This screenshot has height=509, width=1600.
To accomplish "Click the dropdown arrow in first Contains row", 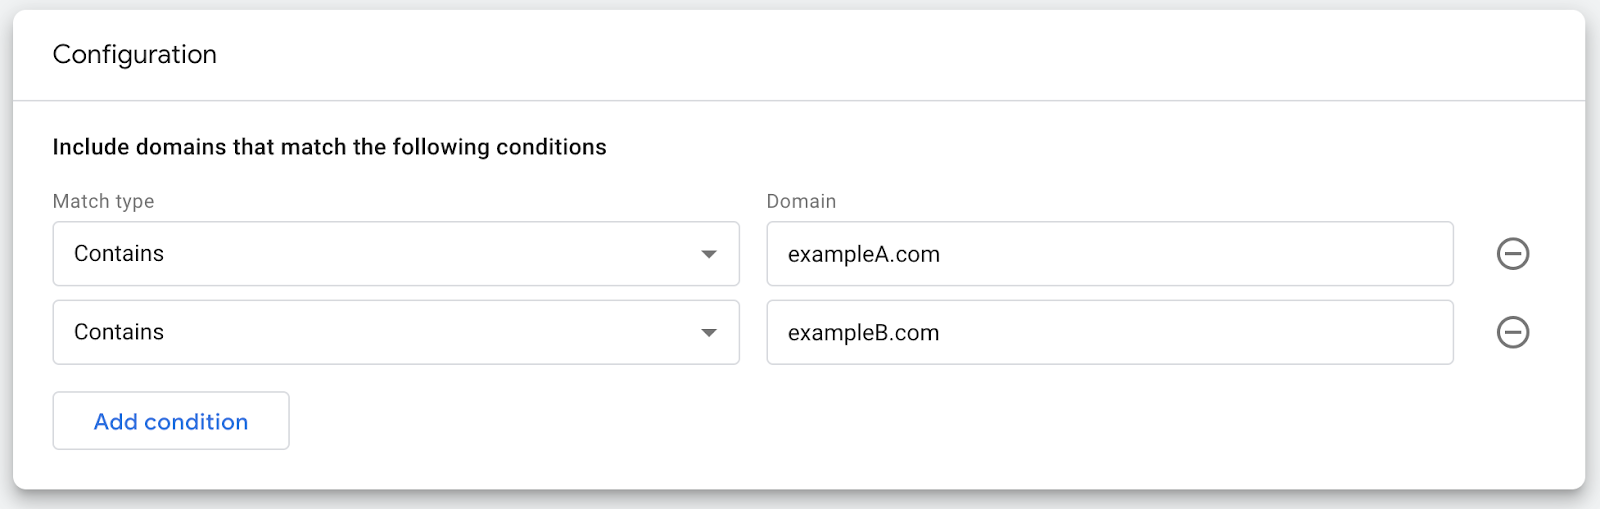I will coord(709,254).
